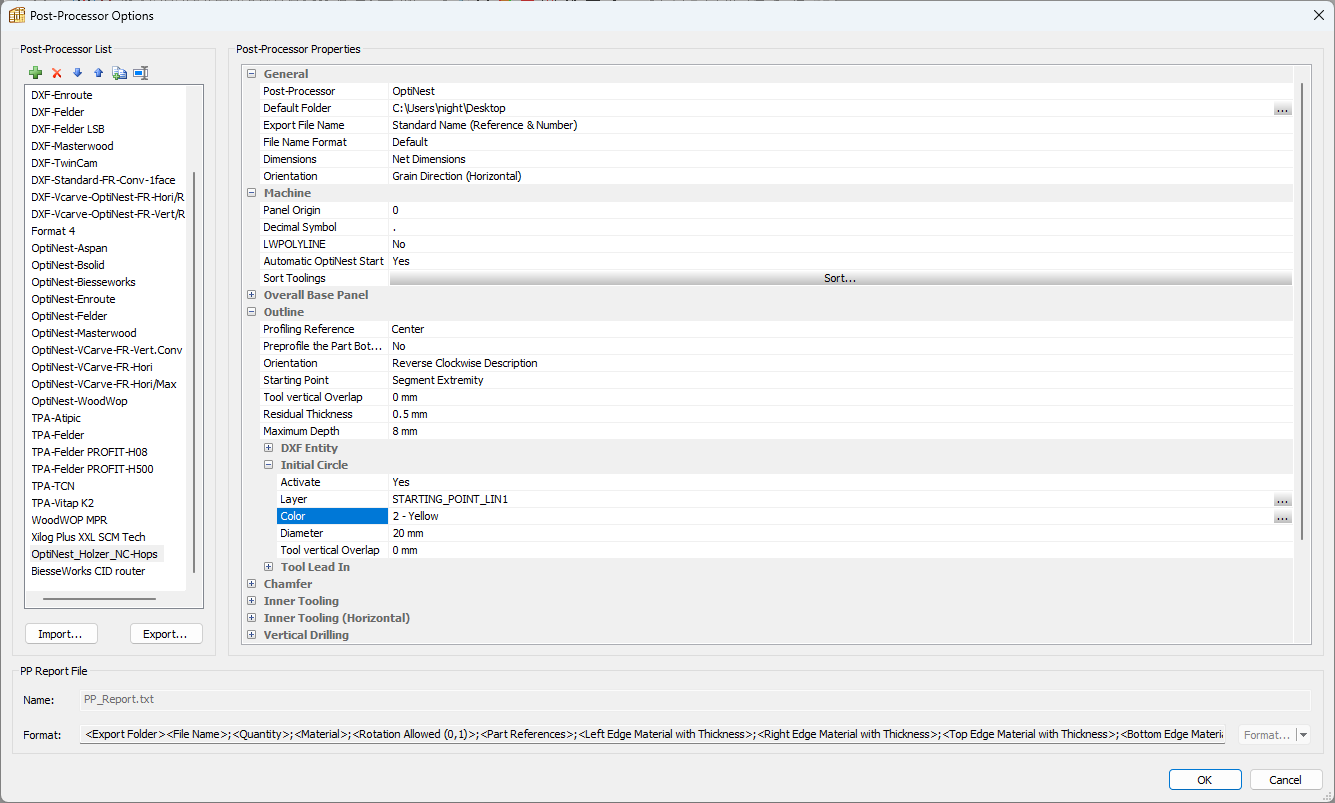Open the browse button for Default Folder
Screen dimensions: 1335x803
tap(1282, 109)
